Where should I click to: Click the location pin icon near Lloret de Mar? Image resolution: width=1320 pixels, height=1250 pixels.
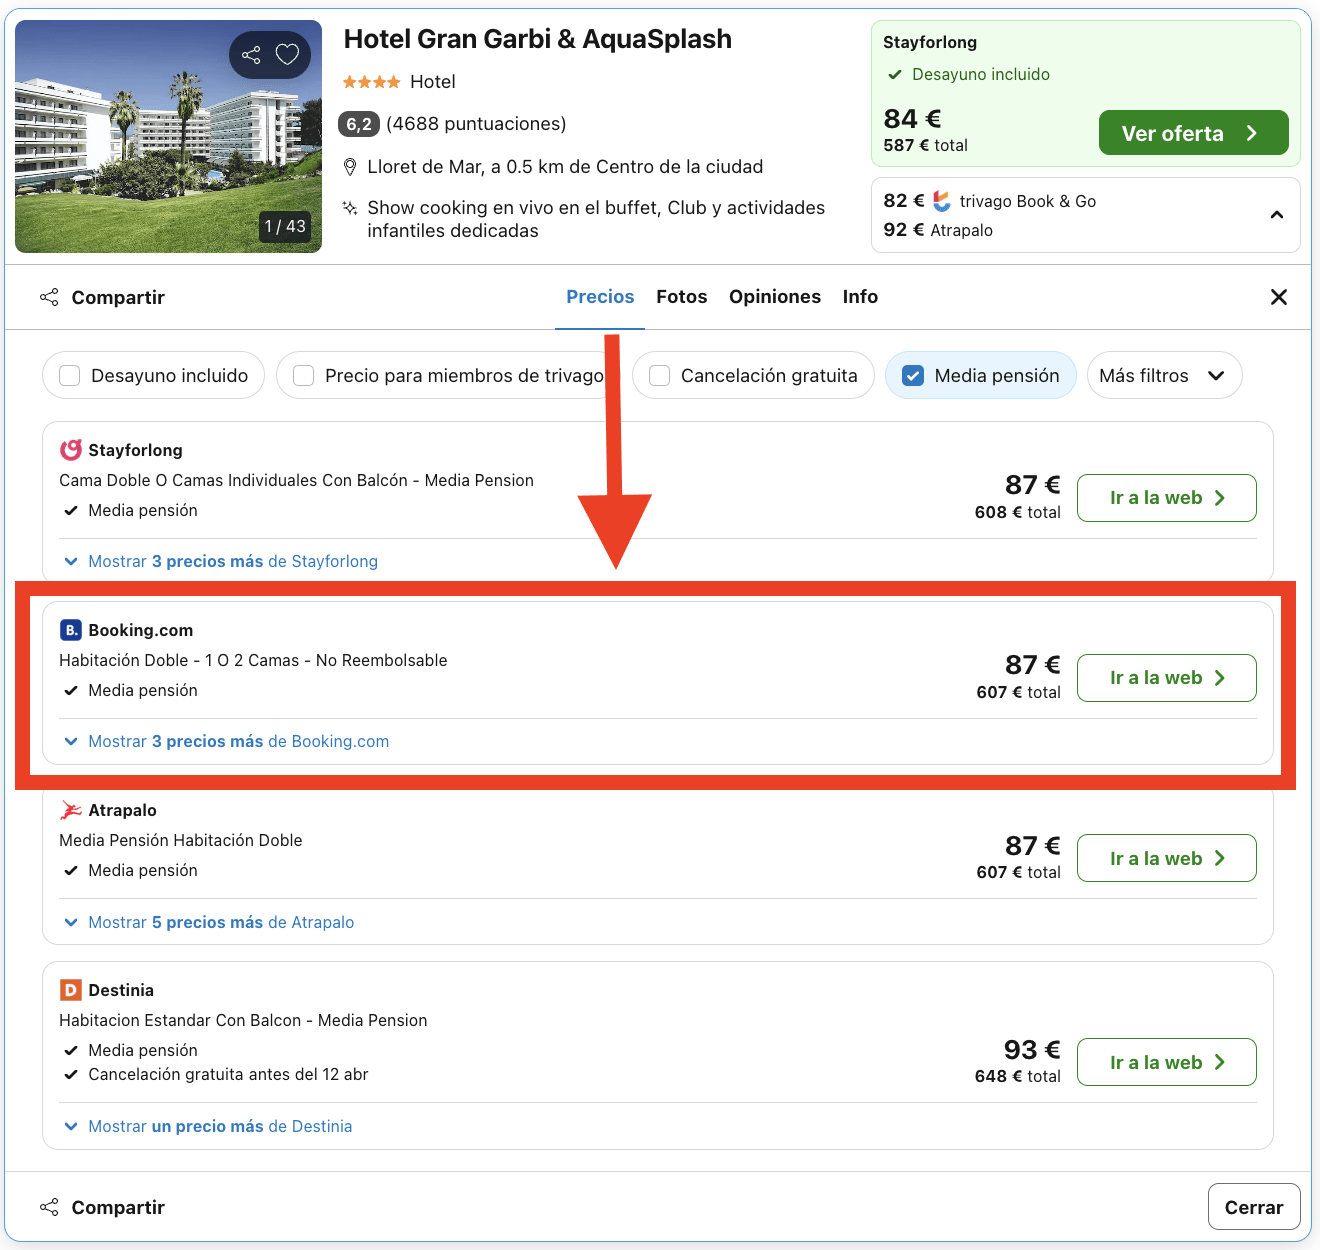(350, 167)
